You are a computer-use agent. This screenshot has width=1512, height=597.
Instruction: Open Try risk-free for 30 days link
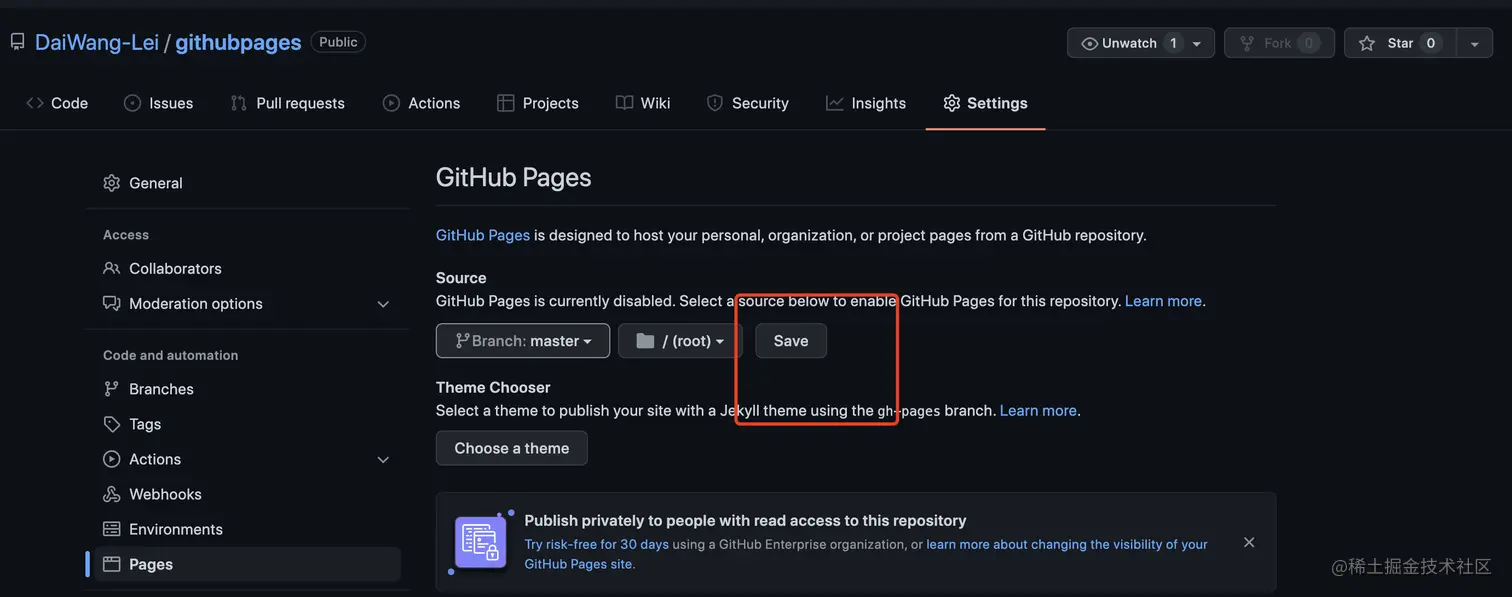(x=597, y=545)
